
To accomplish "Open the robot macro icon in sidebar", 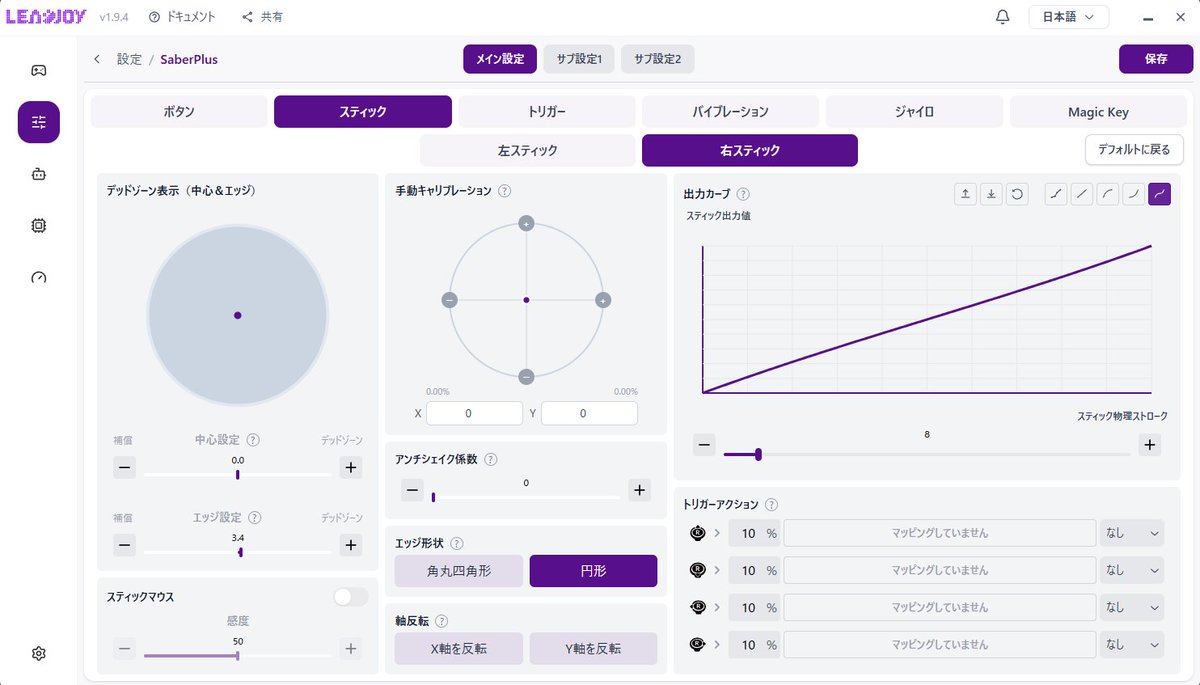I will [x=38, y=174].
